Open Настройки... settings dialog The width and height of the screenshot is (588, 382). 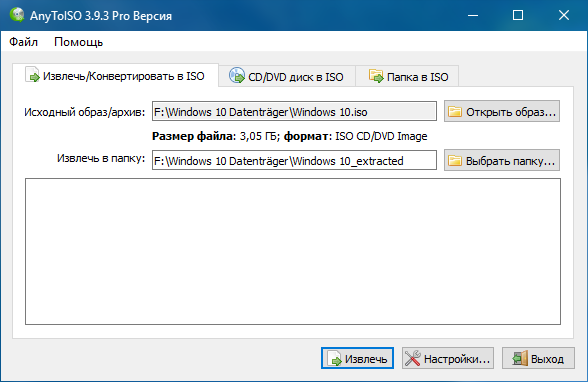pos(448,358)
